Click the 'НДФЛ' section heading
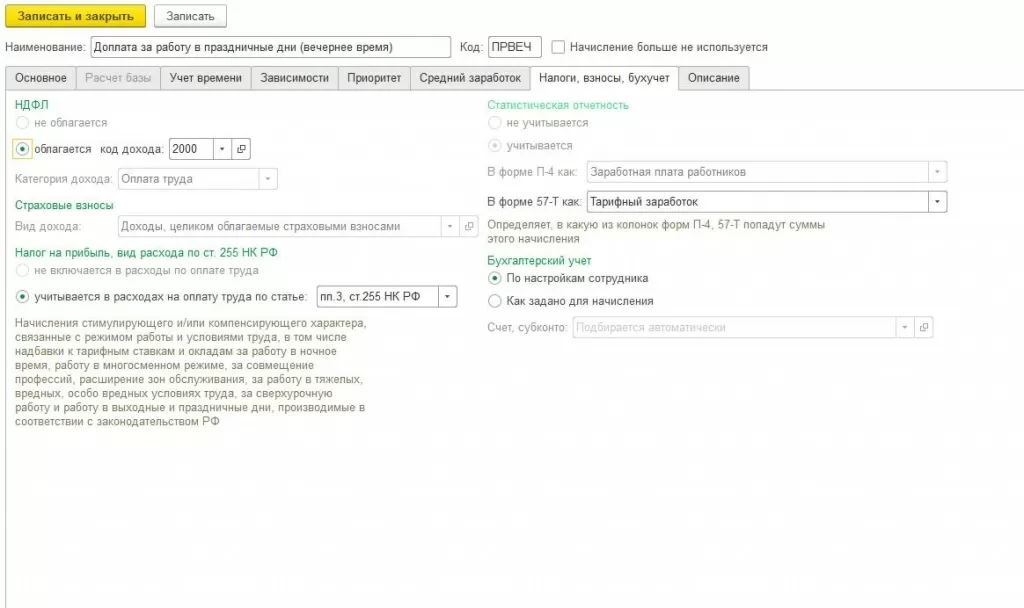The image size is (1024, 608). coord(31,104)
